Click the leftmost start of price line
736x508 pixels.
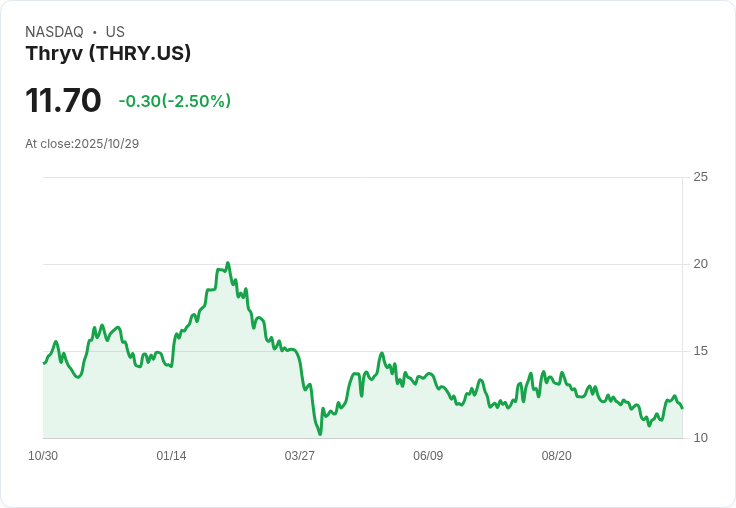coord(44,363)
